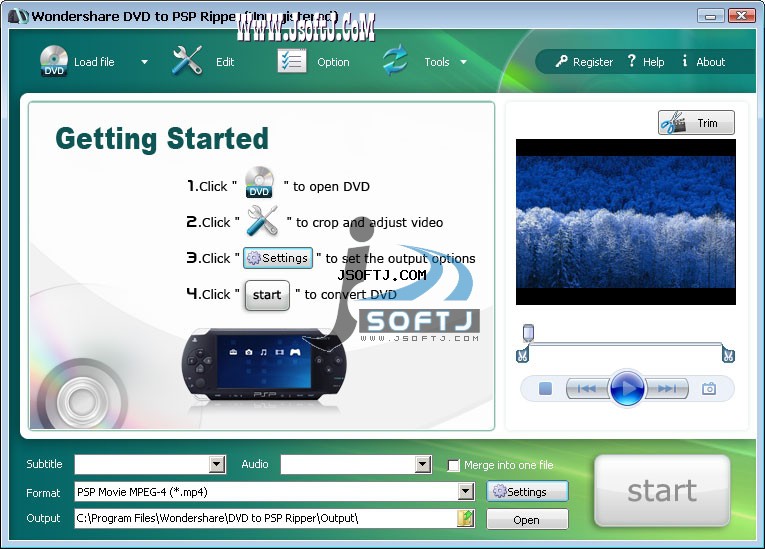Close the Wondershare window
Screen dimensions: 765x549
click(x=742, y=16)
